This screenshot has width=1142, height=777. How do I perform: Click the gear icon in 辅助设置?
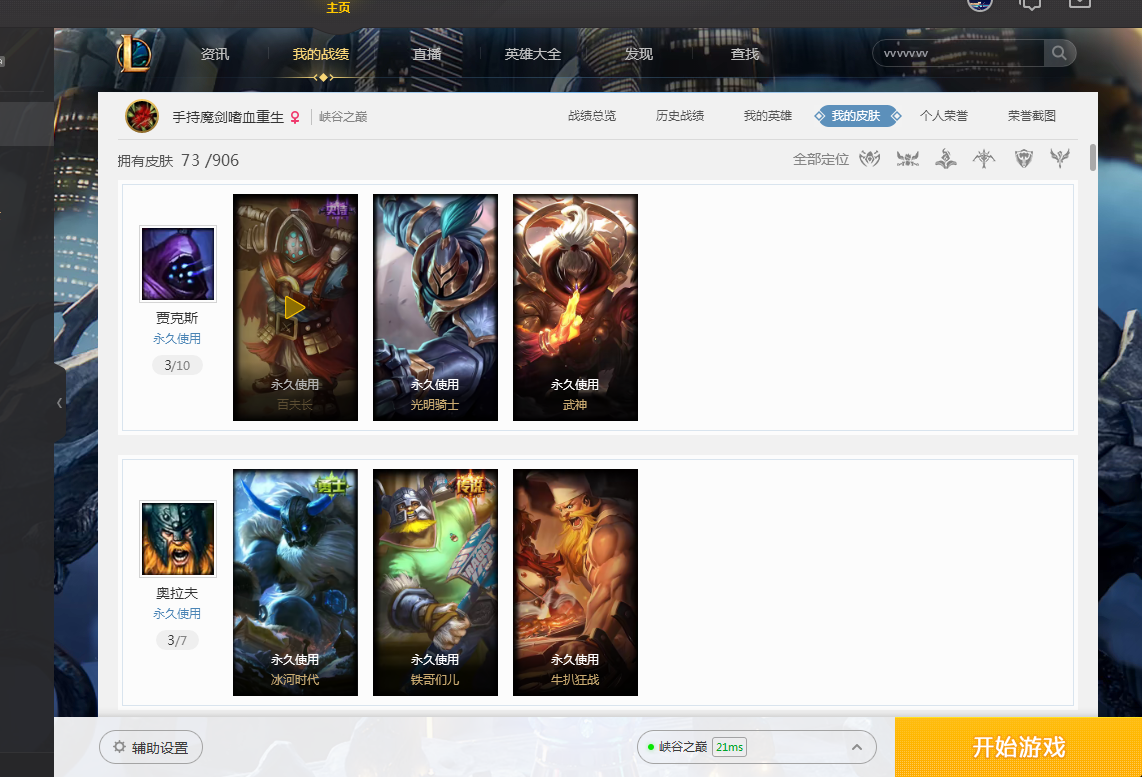click(x=119, y=746)
